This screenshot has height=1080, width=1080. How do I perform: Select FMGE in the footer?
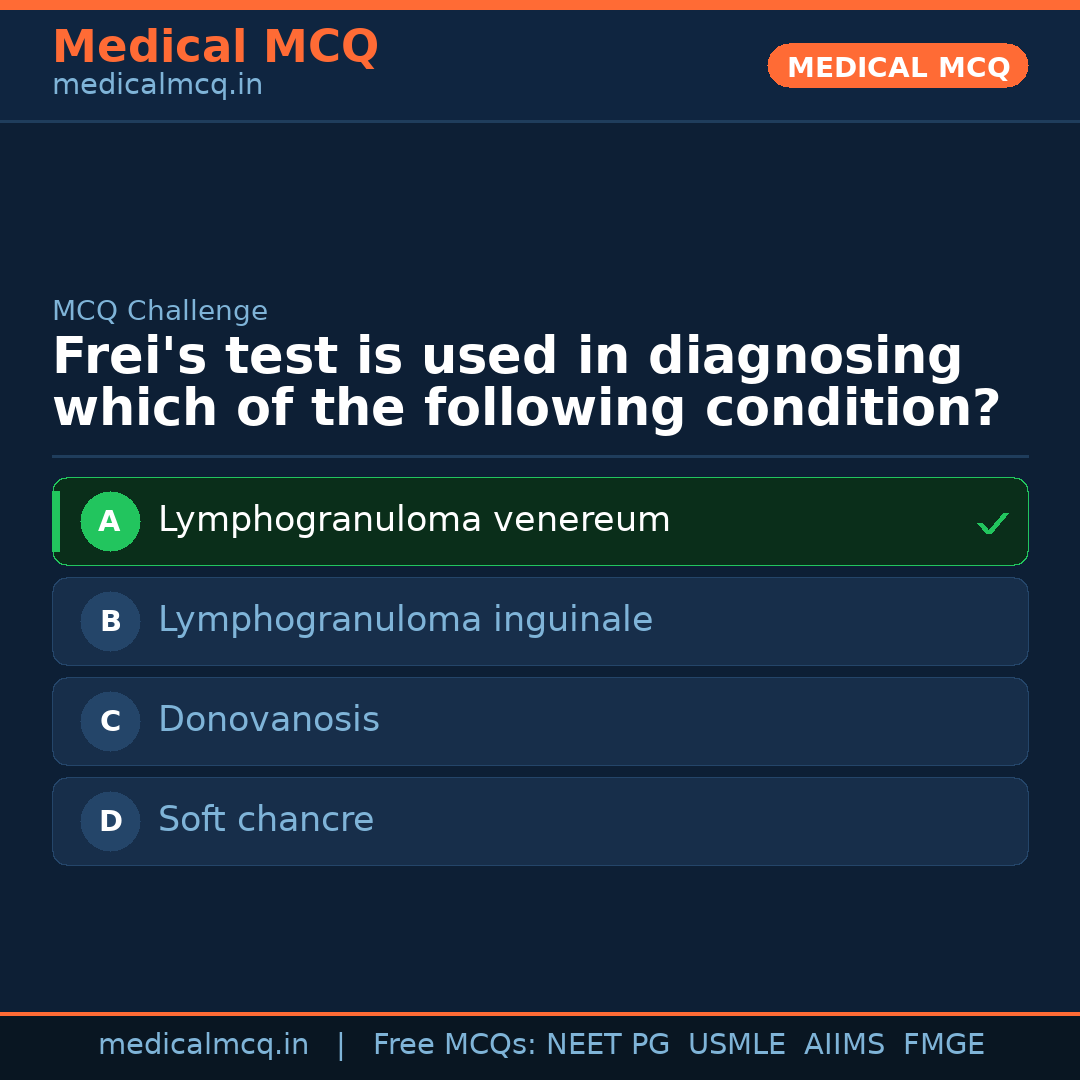coord(944,1045)
